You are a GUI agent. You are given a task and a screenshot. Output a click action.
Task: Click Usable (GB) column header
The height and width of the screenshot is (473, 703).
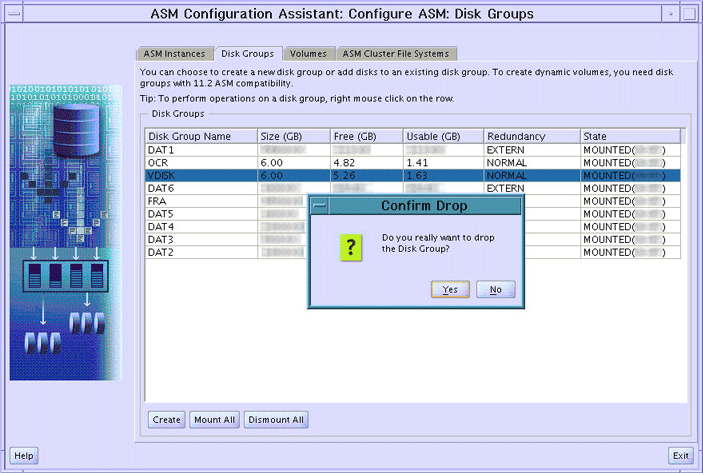point(443,136)
